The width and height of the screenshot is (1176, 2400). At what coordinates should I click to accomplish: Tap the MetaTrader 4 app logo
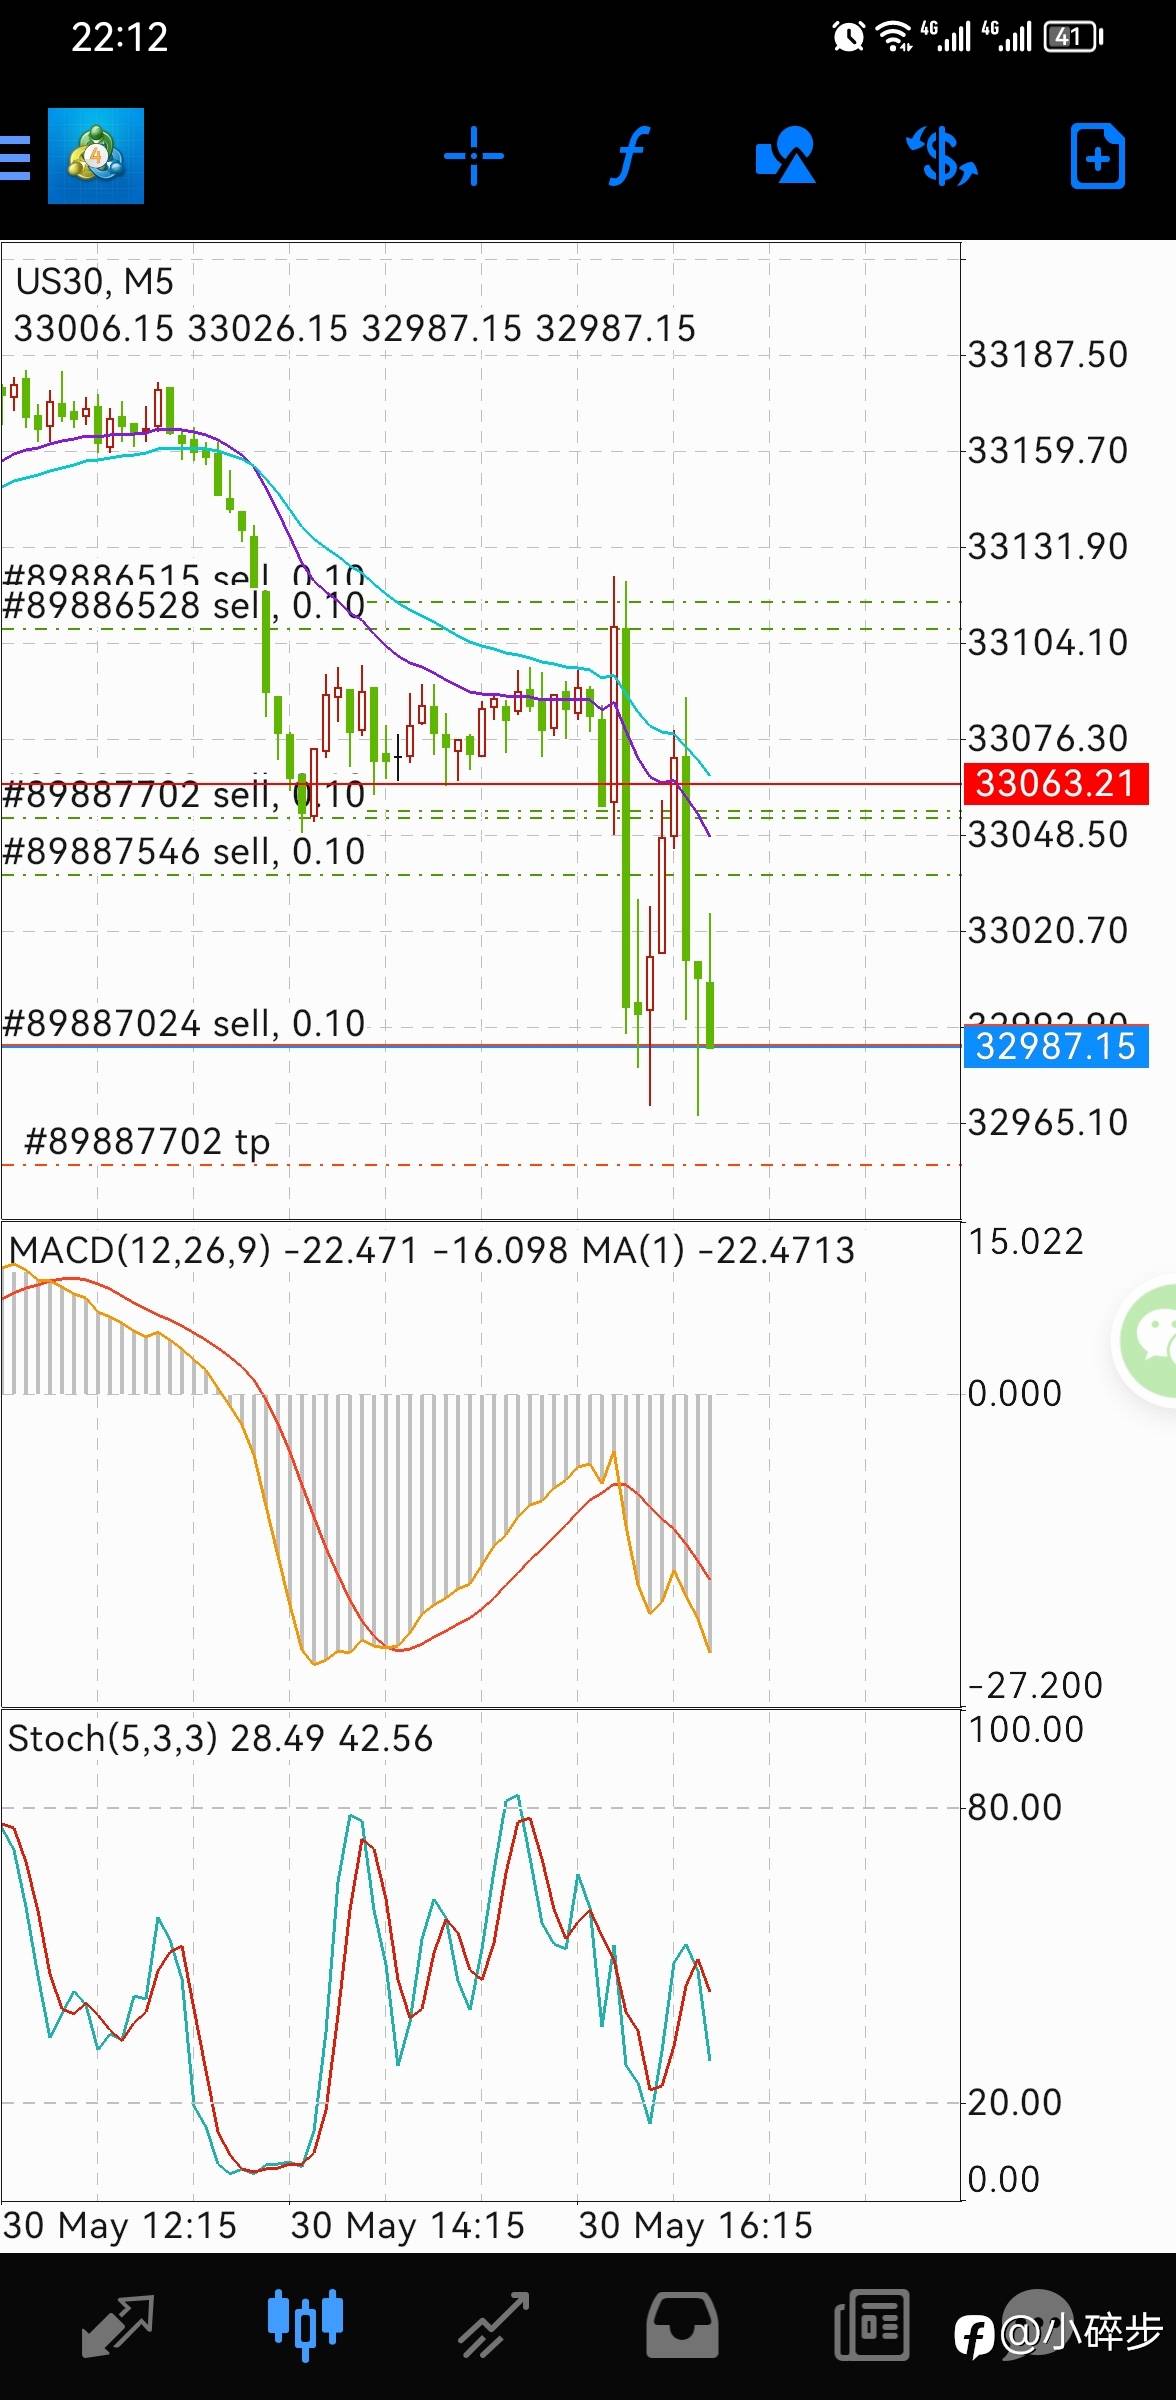click(x=96, y=156)
